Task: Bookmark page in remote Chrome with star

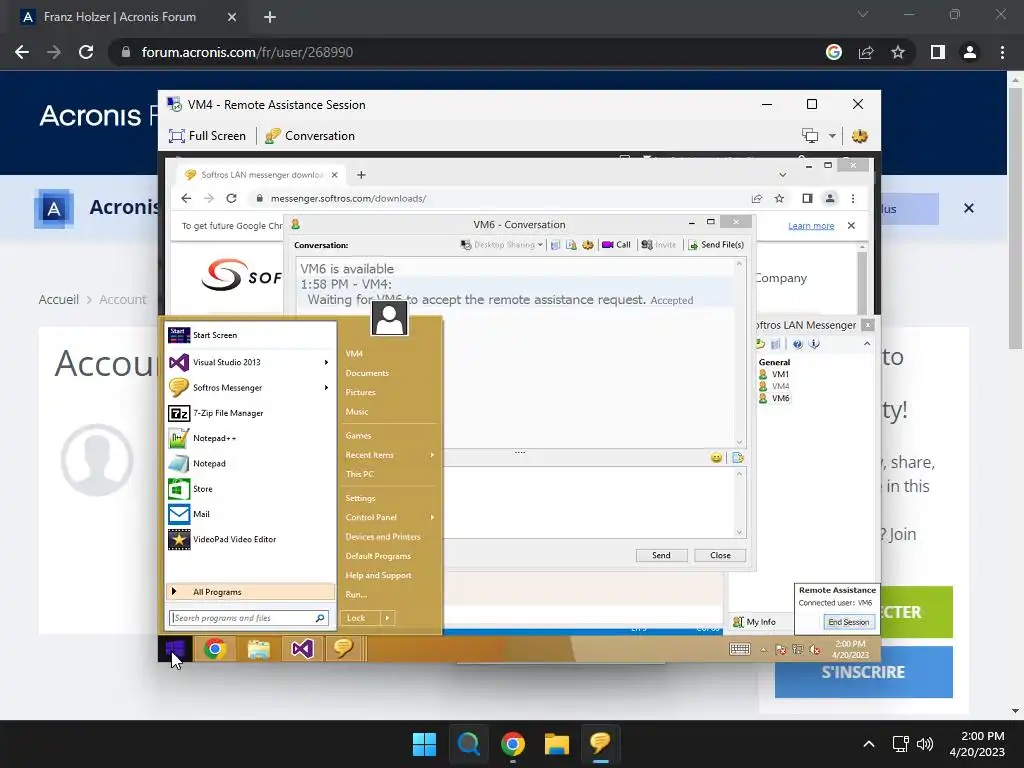Action: pyautogui.click(x=779, y=199)
